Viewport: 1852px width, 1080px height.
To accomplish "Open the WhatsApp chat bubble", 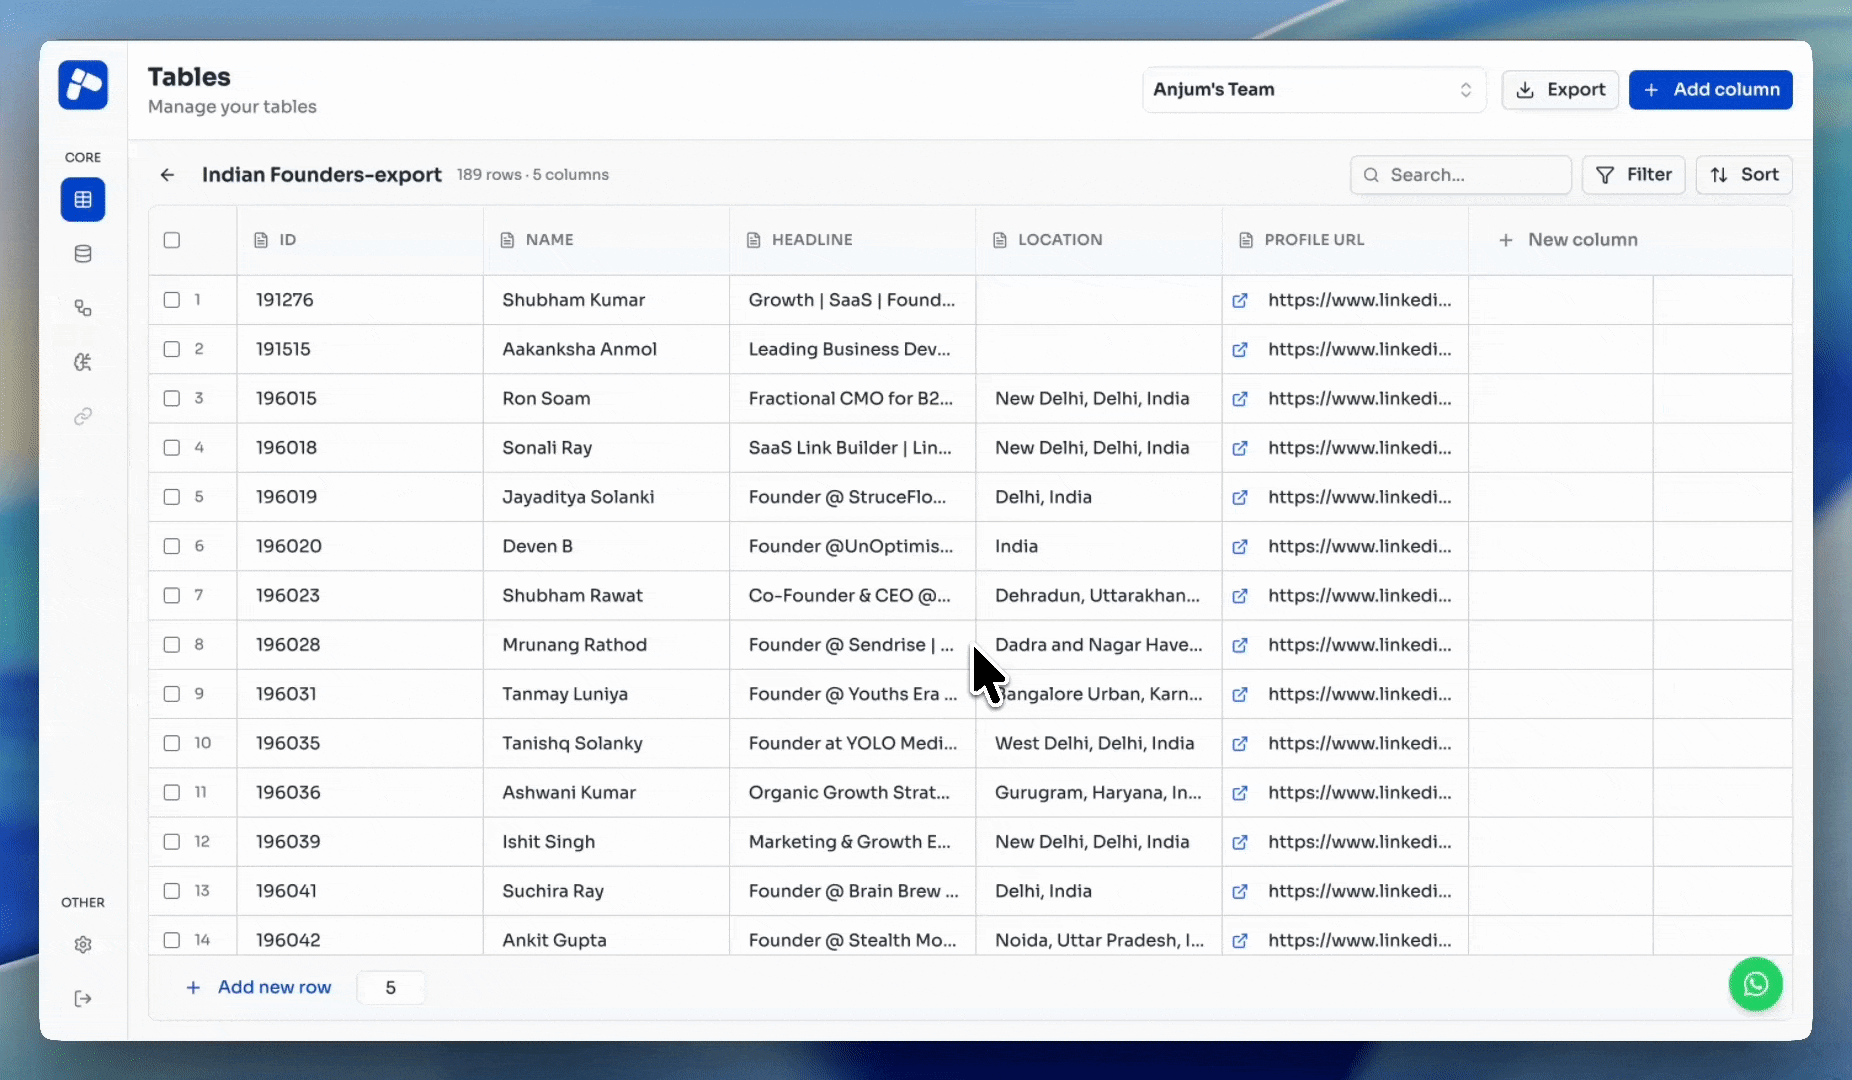I will (1755, 985).
